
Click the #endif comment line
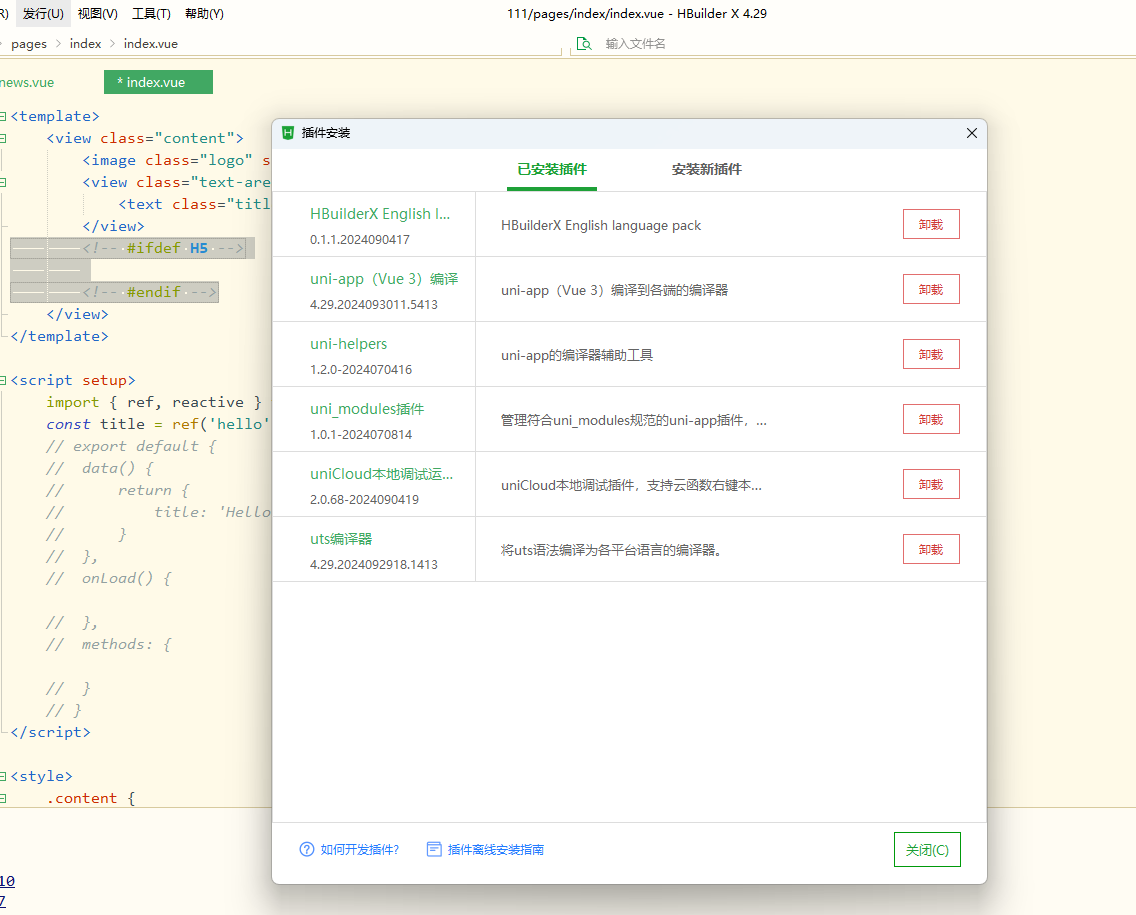tap(114, 292)
